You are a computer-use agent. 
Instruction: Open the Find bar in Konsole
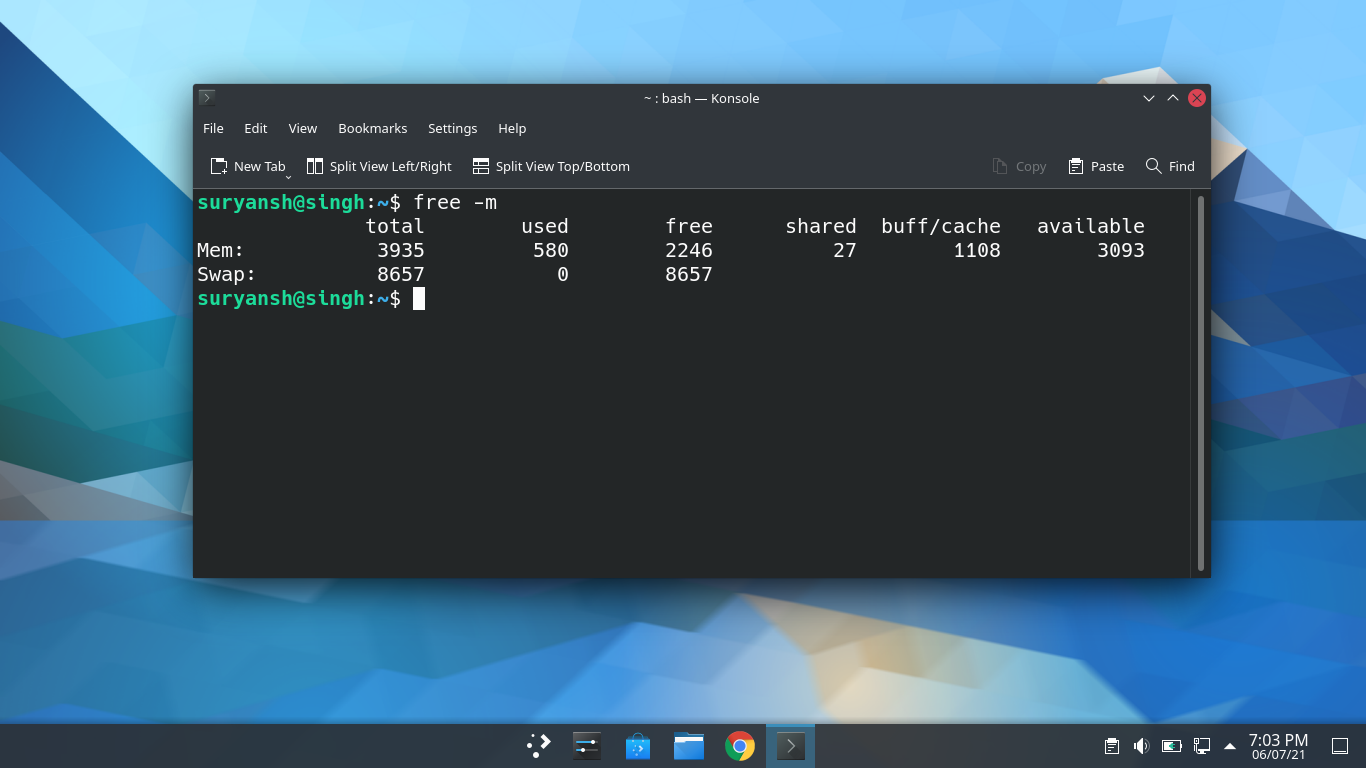coord(1169,166)
